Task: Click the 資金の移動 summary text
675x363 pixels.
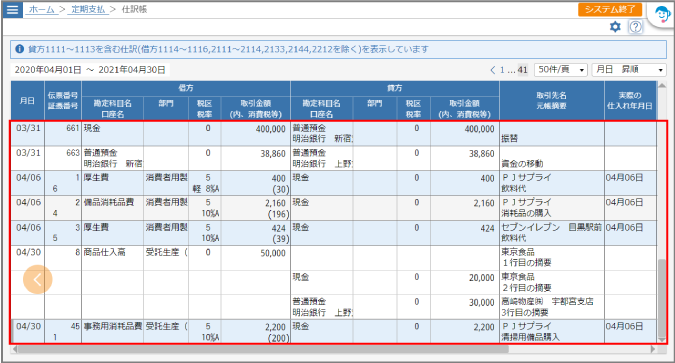Action: pyautogui.click(x=522, y=164)
